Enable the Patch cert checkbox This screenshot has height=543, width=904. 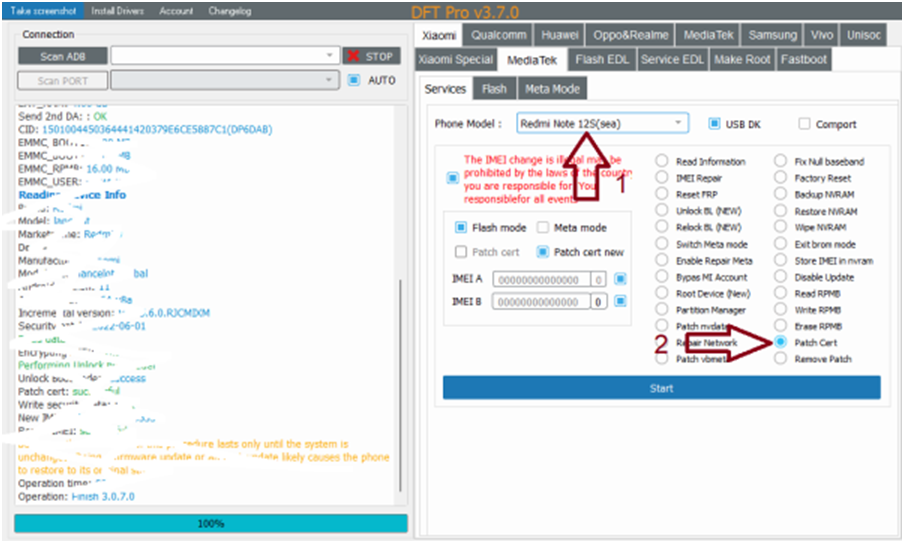coord(461,252)
